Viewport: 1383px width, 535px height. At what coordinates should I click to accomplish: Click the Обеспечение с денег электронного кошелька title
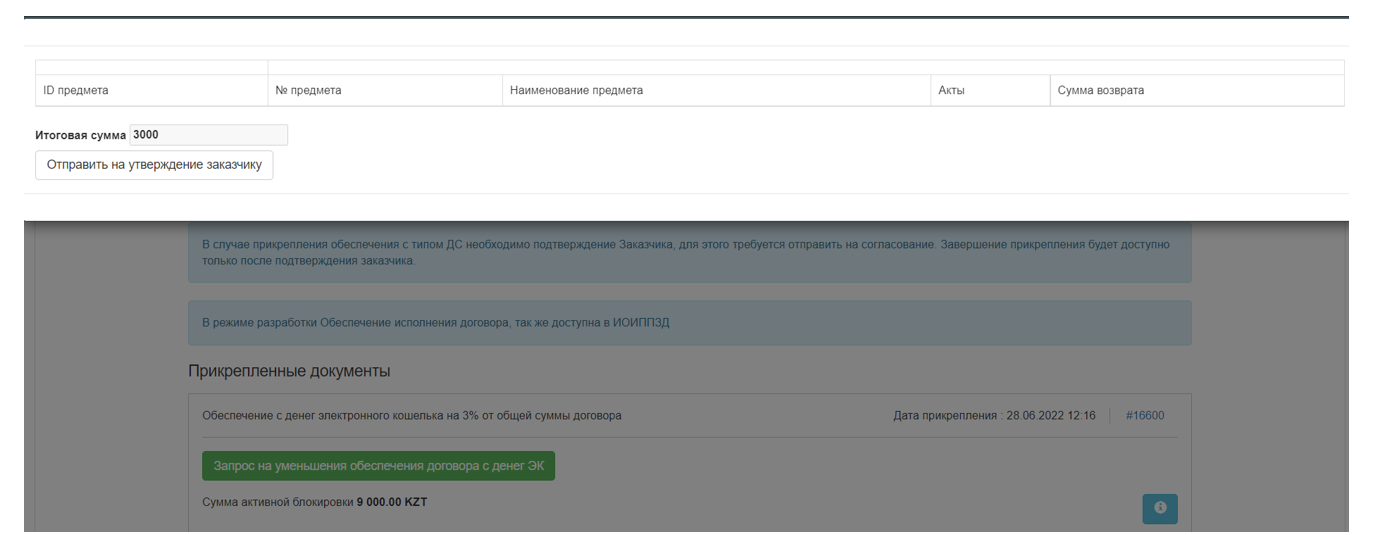[x=412, y=415]
